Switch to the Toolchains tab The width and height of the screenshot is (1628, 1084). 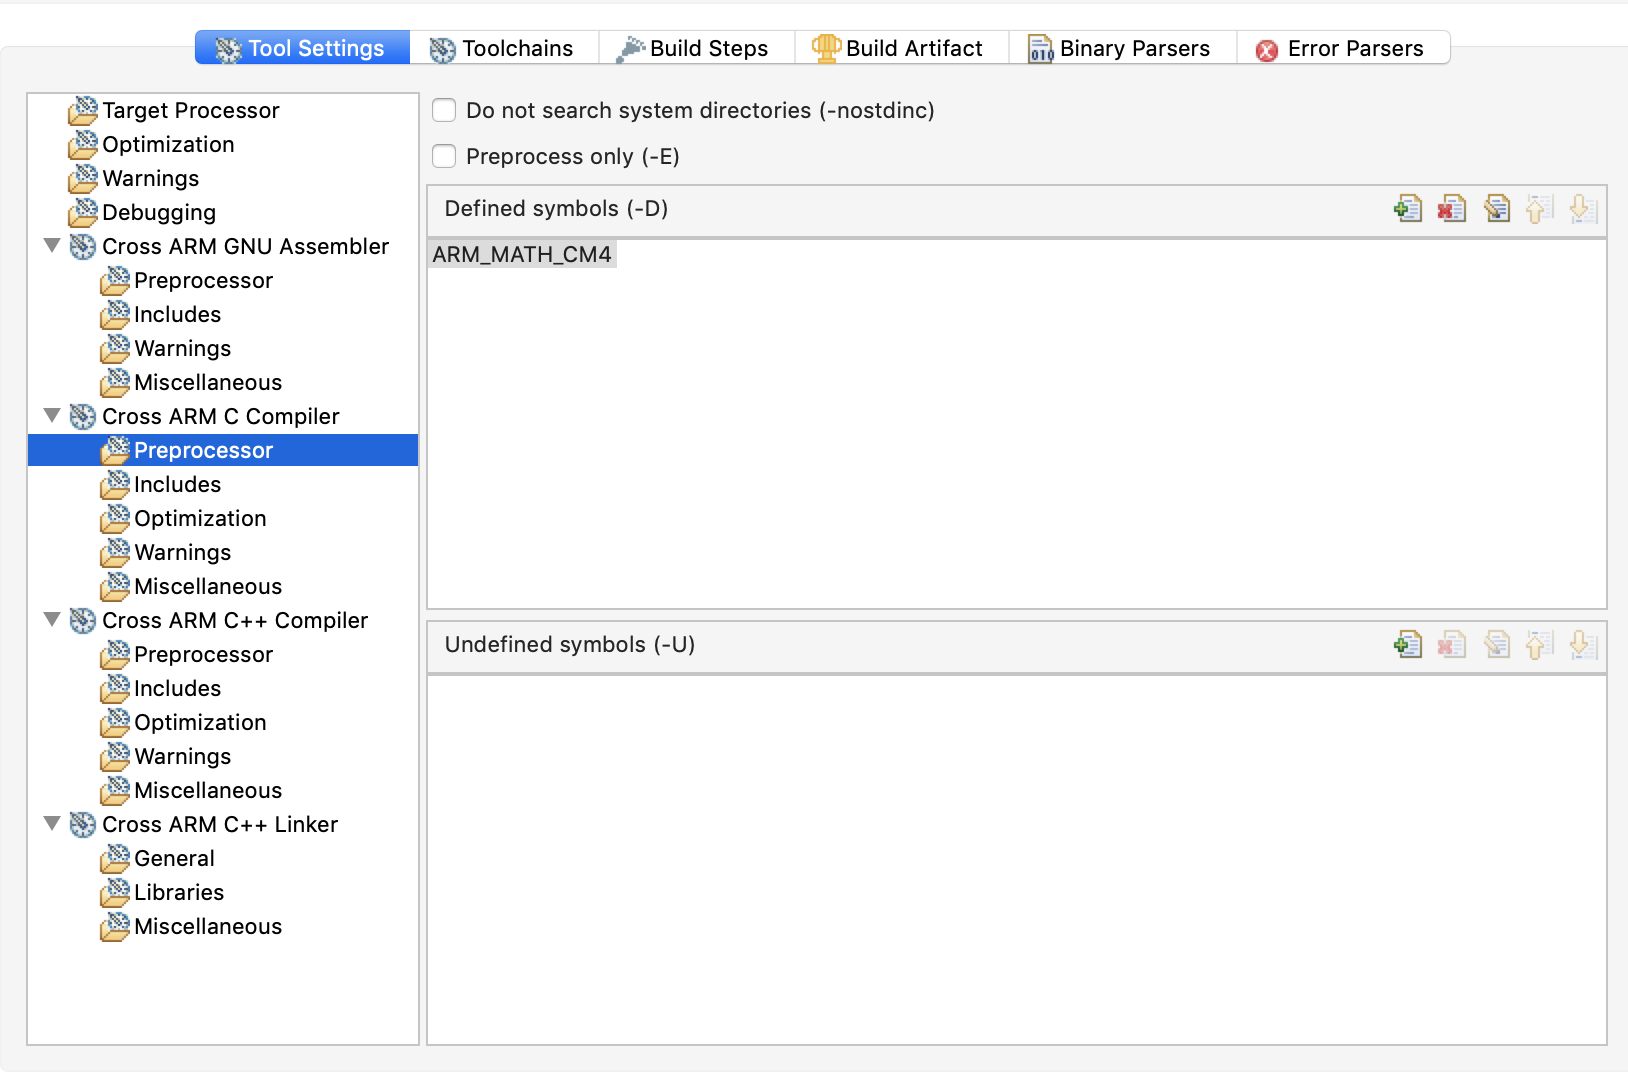click(x=503, y=48)
